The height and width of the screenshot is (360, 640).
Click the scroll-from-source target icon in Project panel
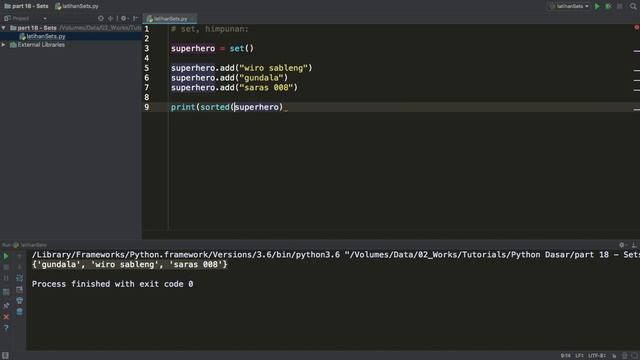[101, 18]
